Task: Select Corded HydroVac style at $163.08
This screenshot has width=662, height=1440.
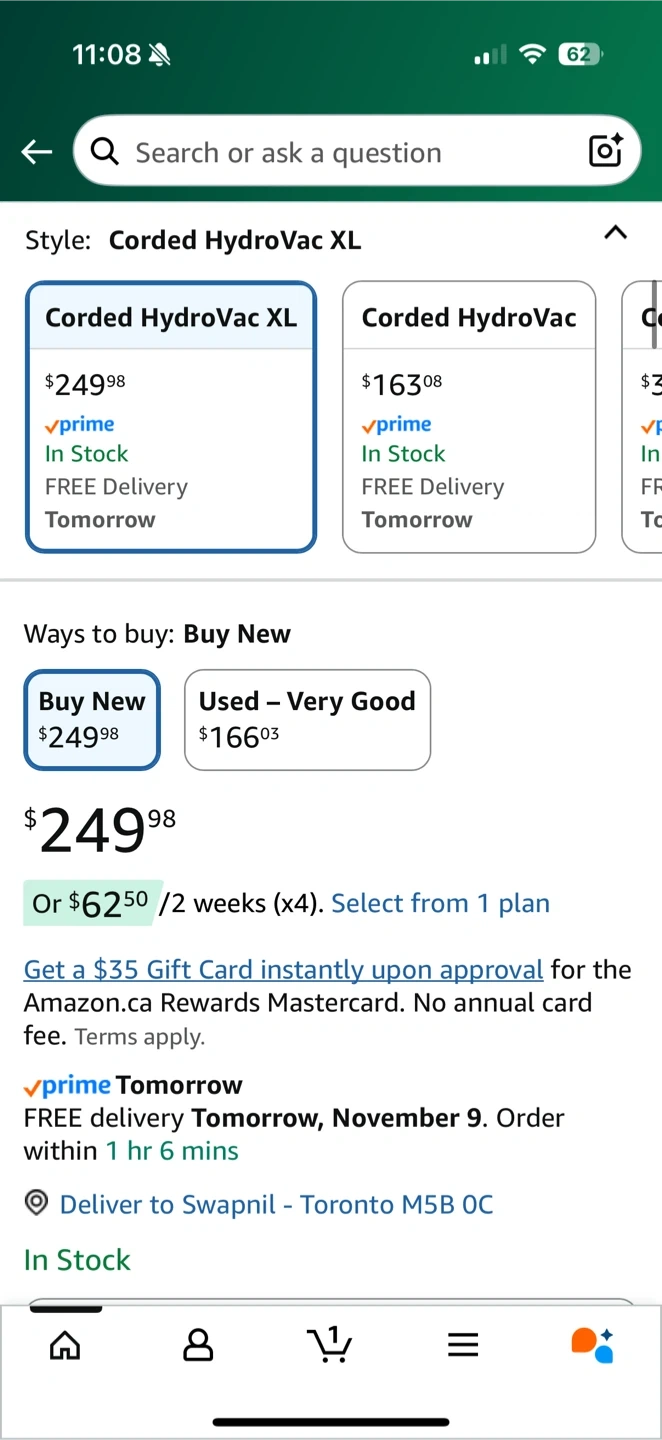Action: pyautogui.click(x=469, y=417)
